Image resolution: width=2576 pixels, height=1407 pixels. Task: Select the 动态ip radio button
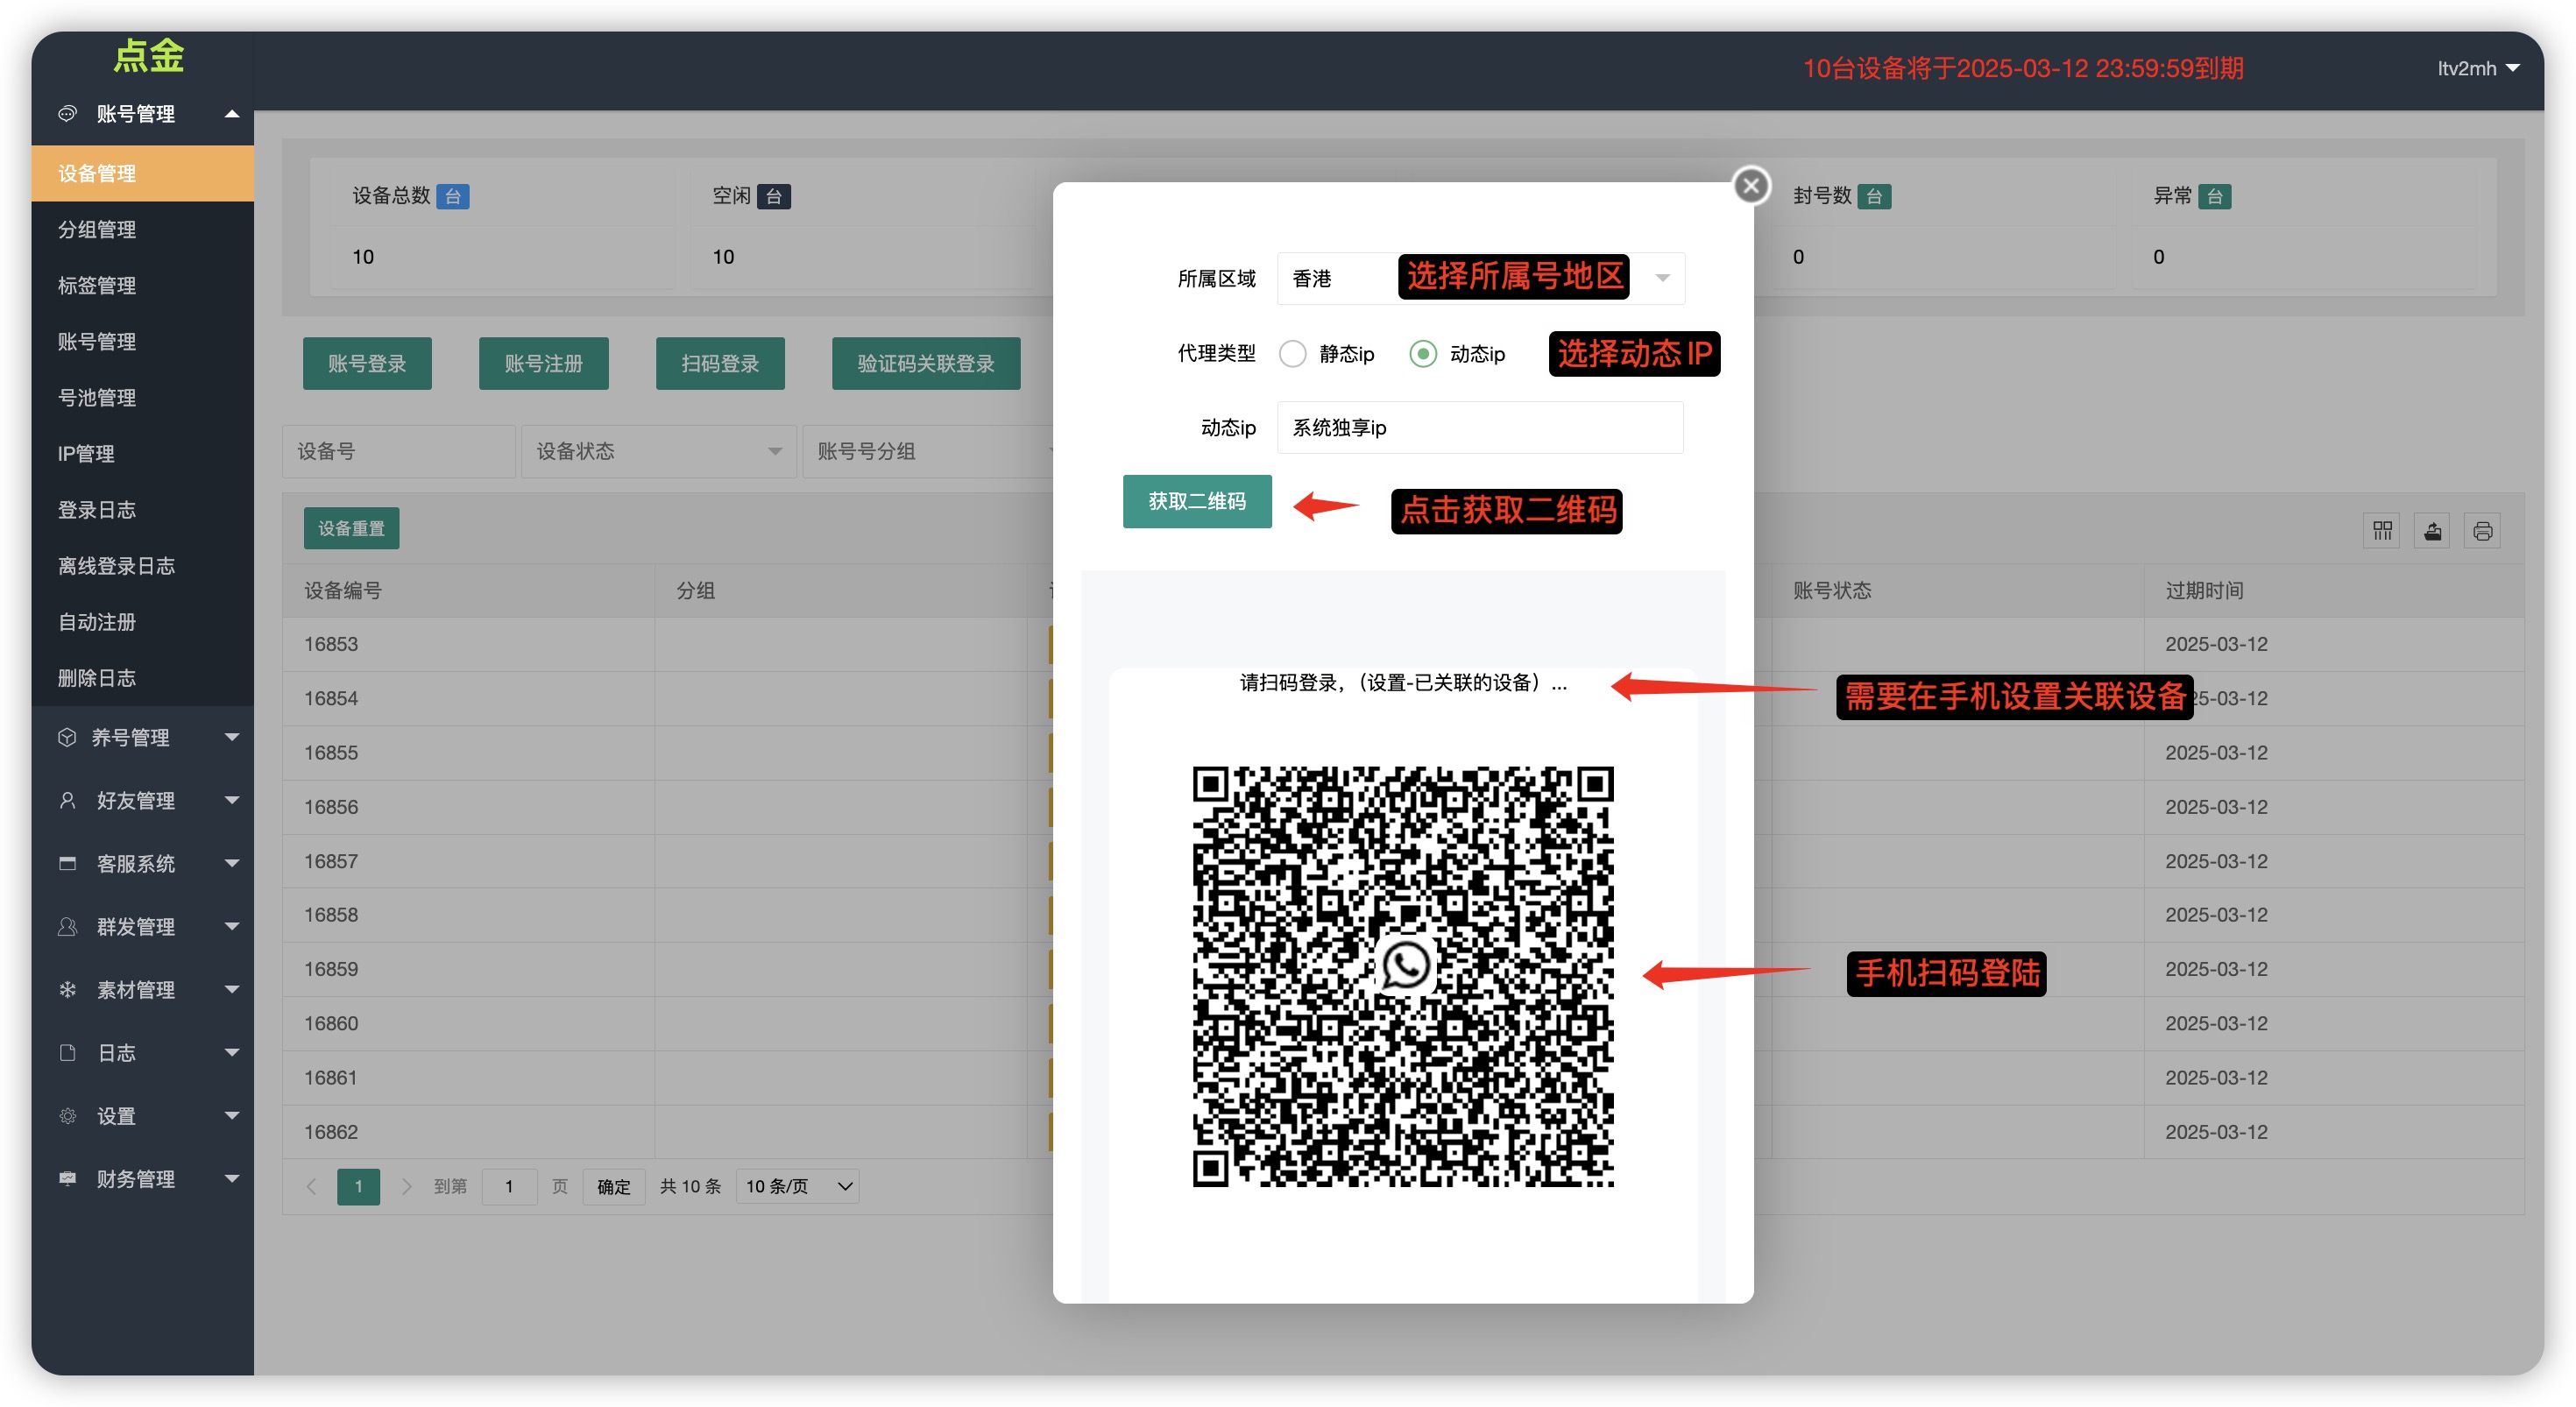1422,354
